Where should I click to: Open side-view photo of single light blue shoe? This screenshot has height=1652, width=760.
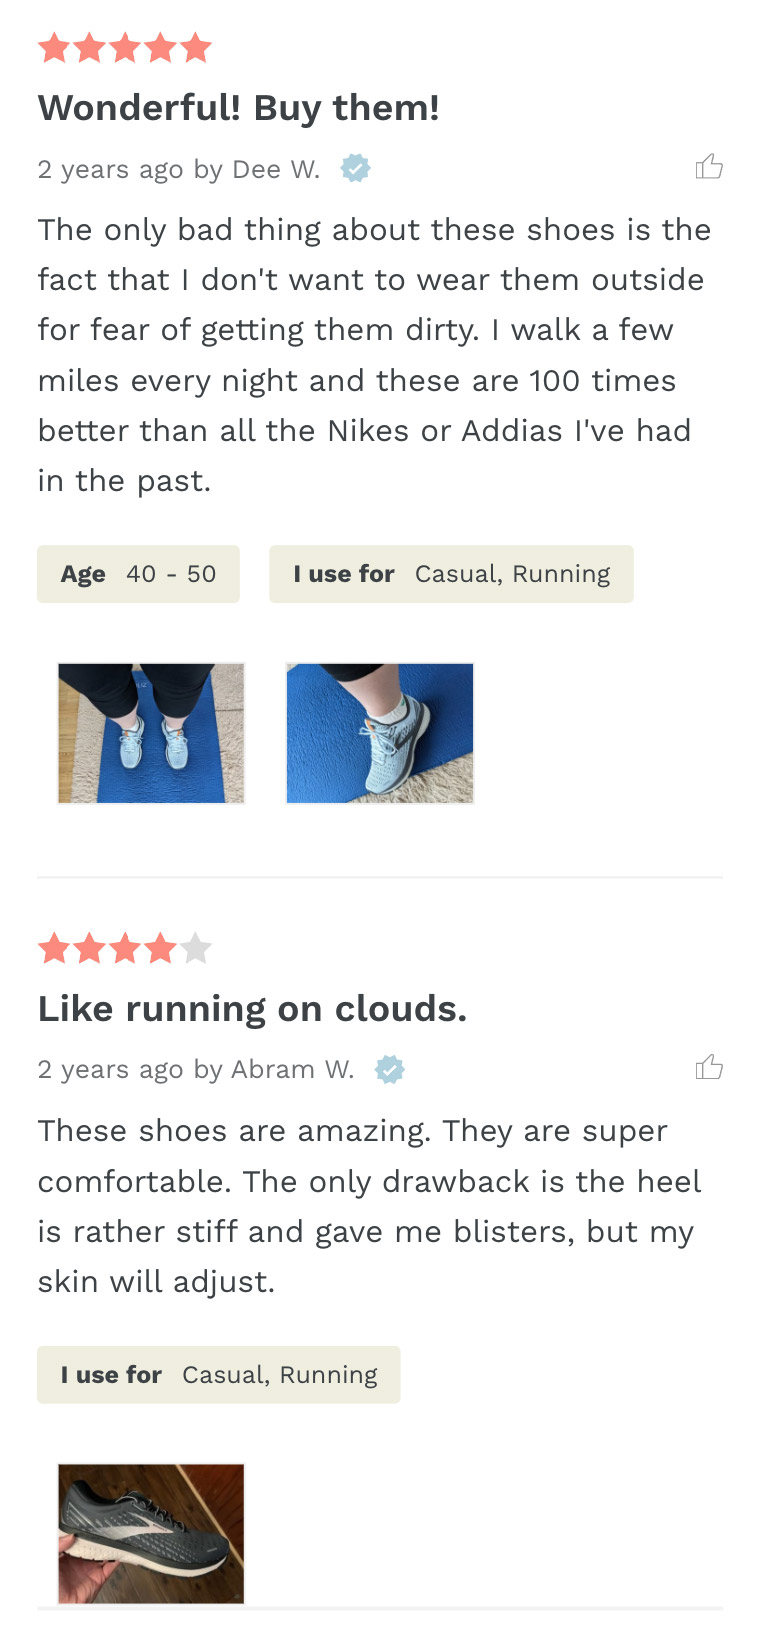[x=380, y=733]
